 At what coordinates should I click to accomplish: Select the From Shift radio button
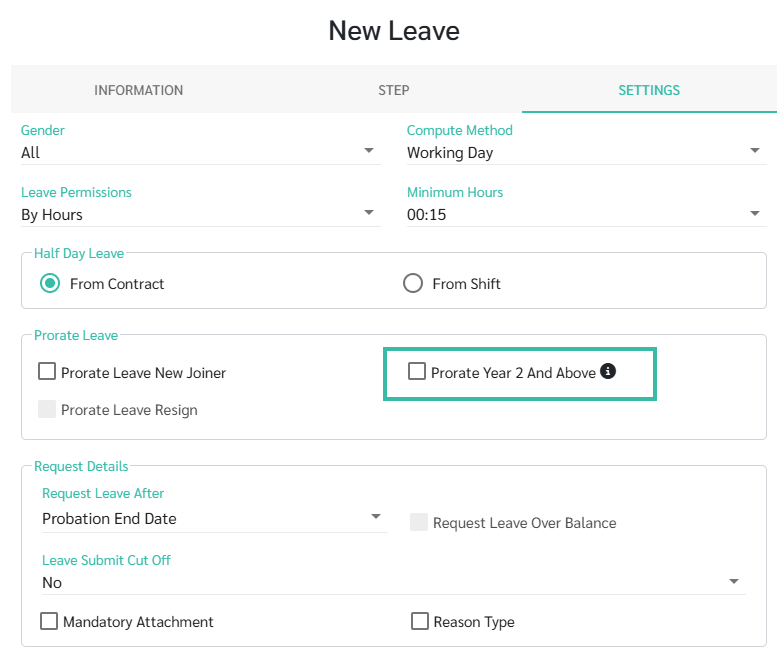coord(413,283)
